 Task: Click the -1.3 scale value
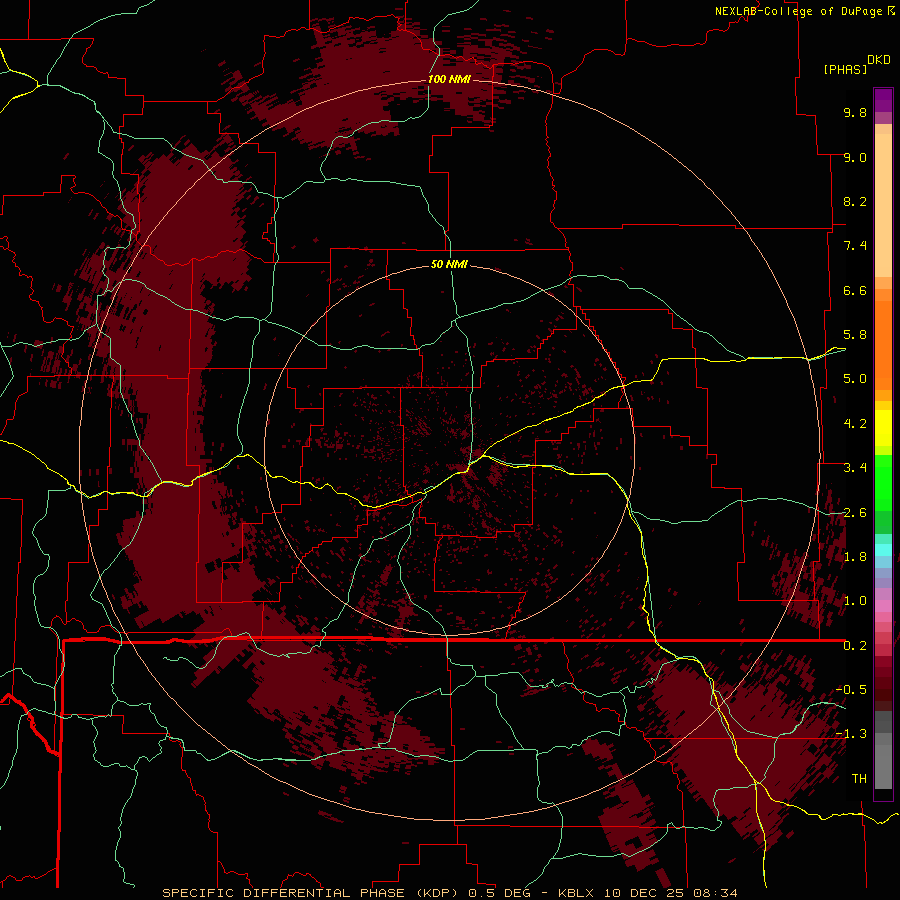point(851,734)
